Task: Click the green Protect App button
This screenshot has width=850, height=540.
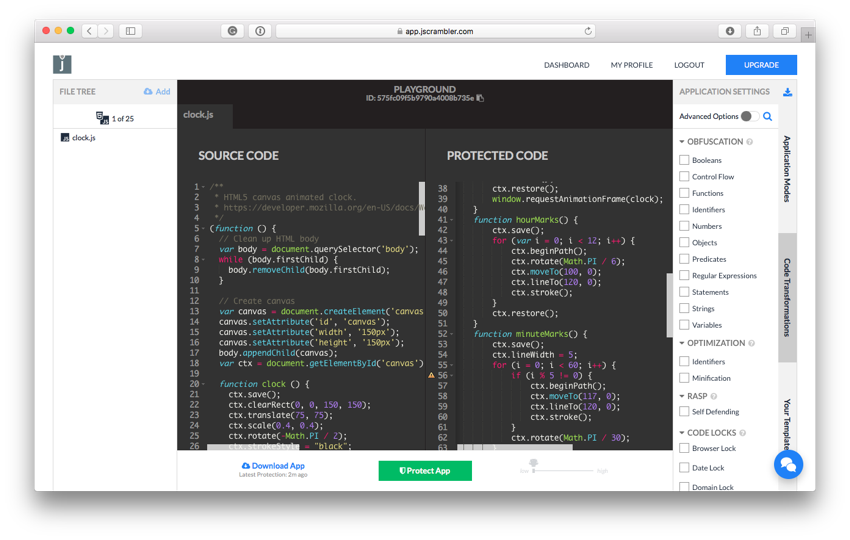Action: [x=425, y=471]
